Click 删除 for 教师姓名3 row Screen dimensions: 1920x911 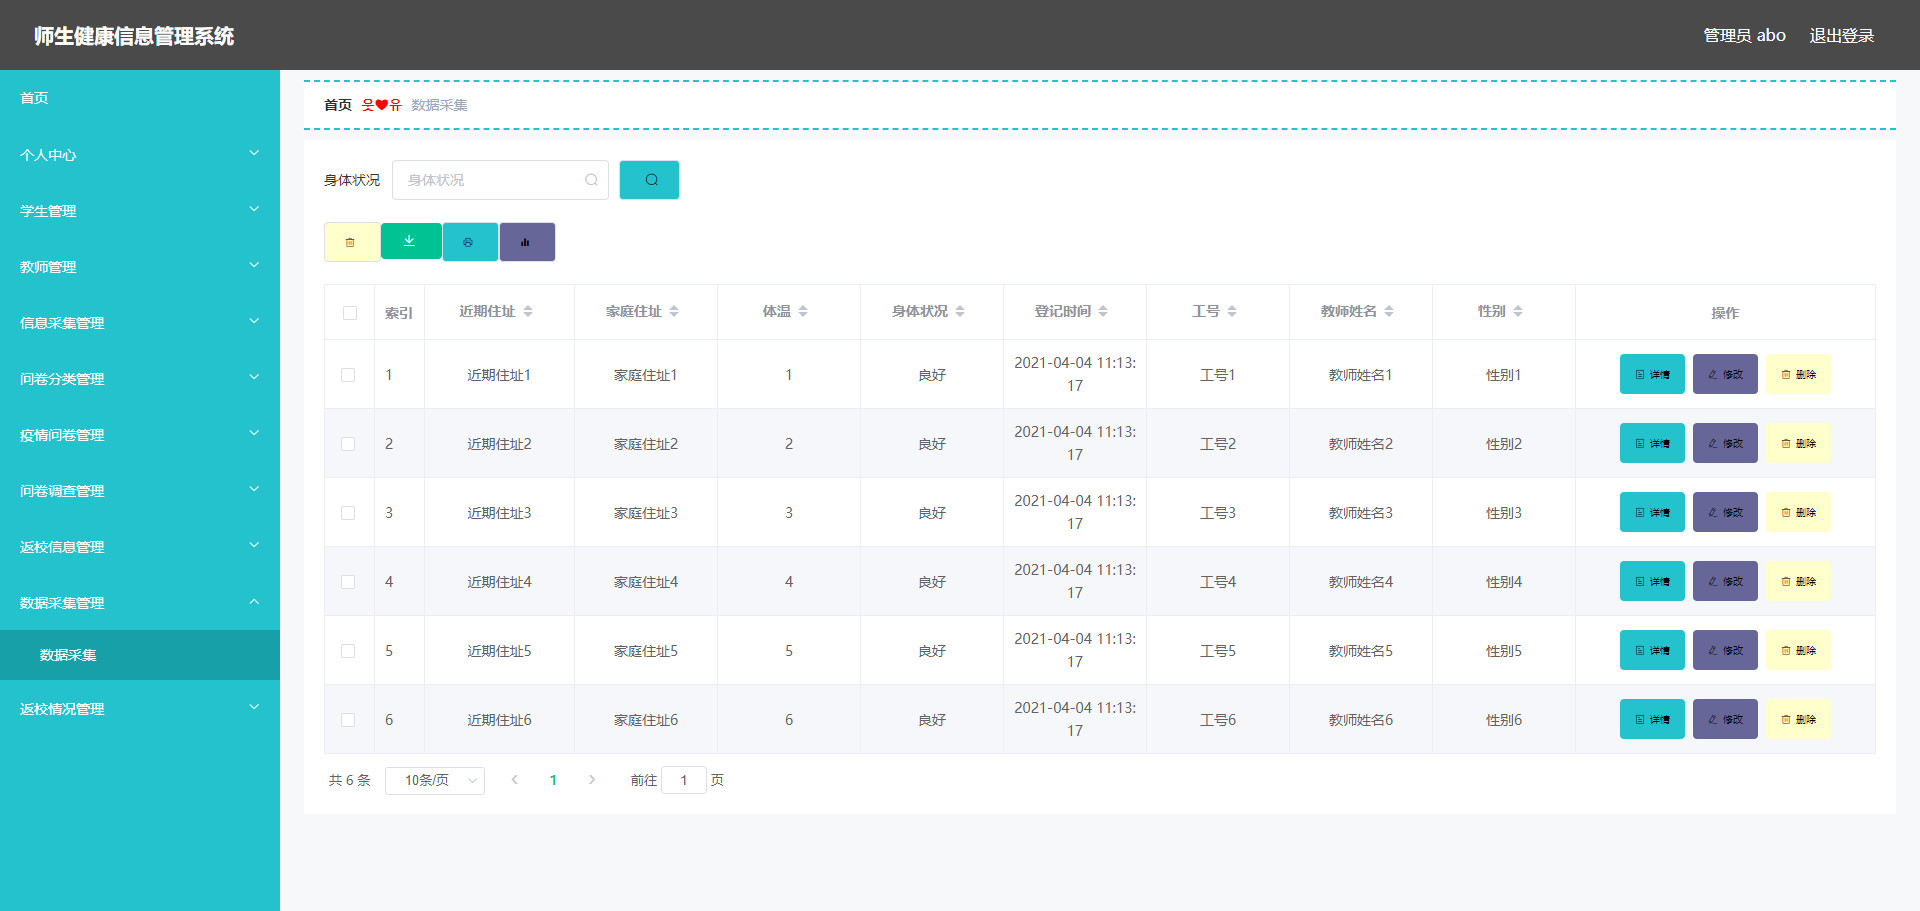[x=1798, y=512]
